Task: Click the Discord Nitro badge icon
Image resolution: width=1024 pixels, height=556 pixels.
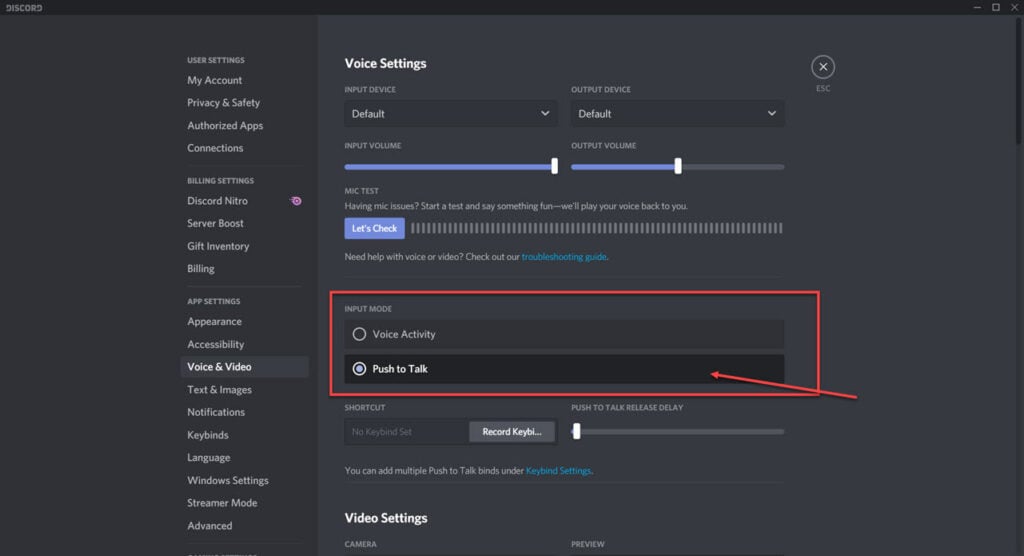Action: (x=296, y=201)
